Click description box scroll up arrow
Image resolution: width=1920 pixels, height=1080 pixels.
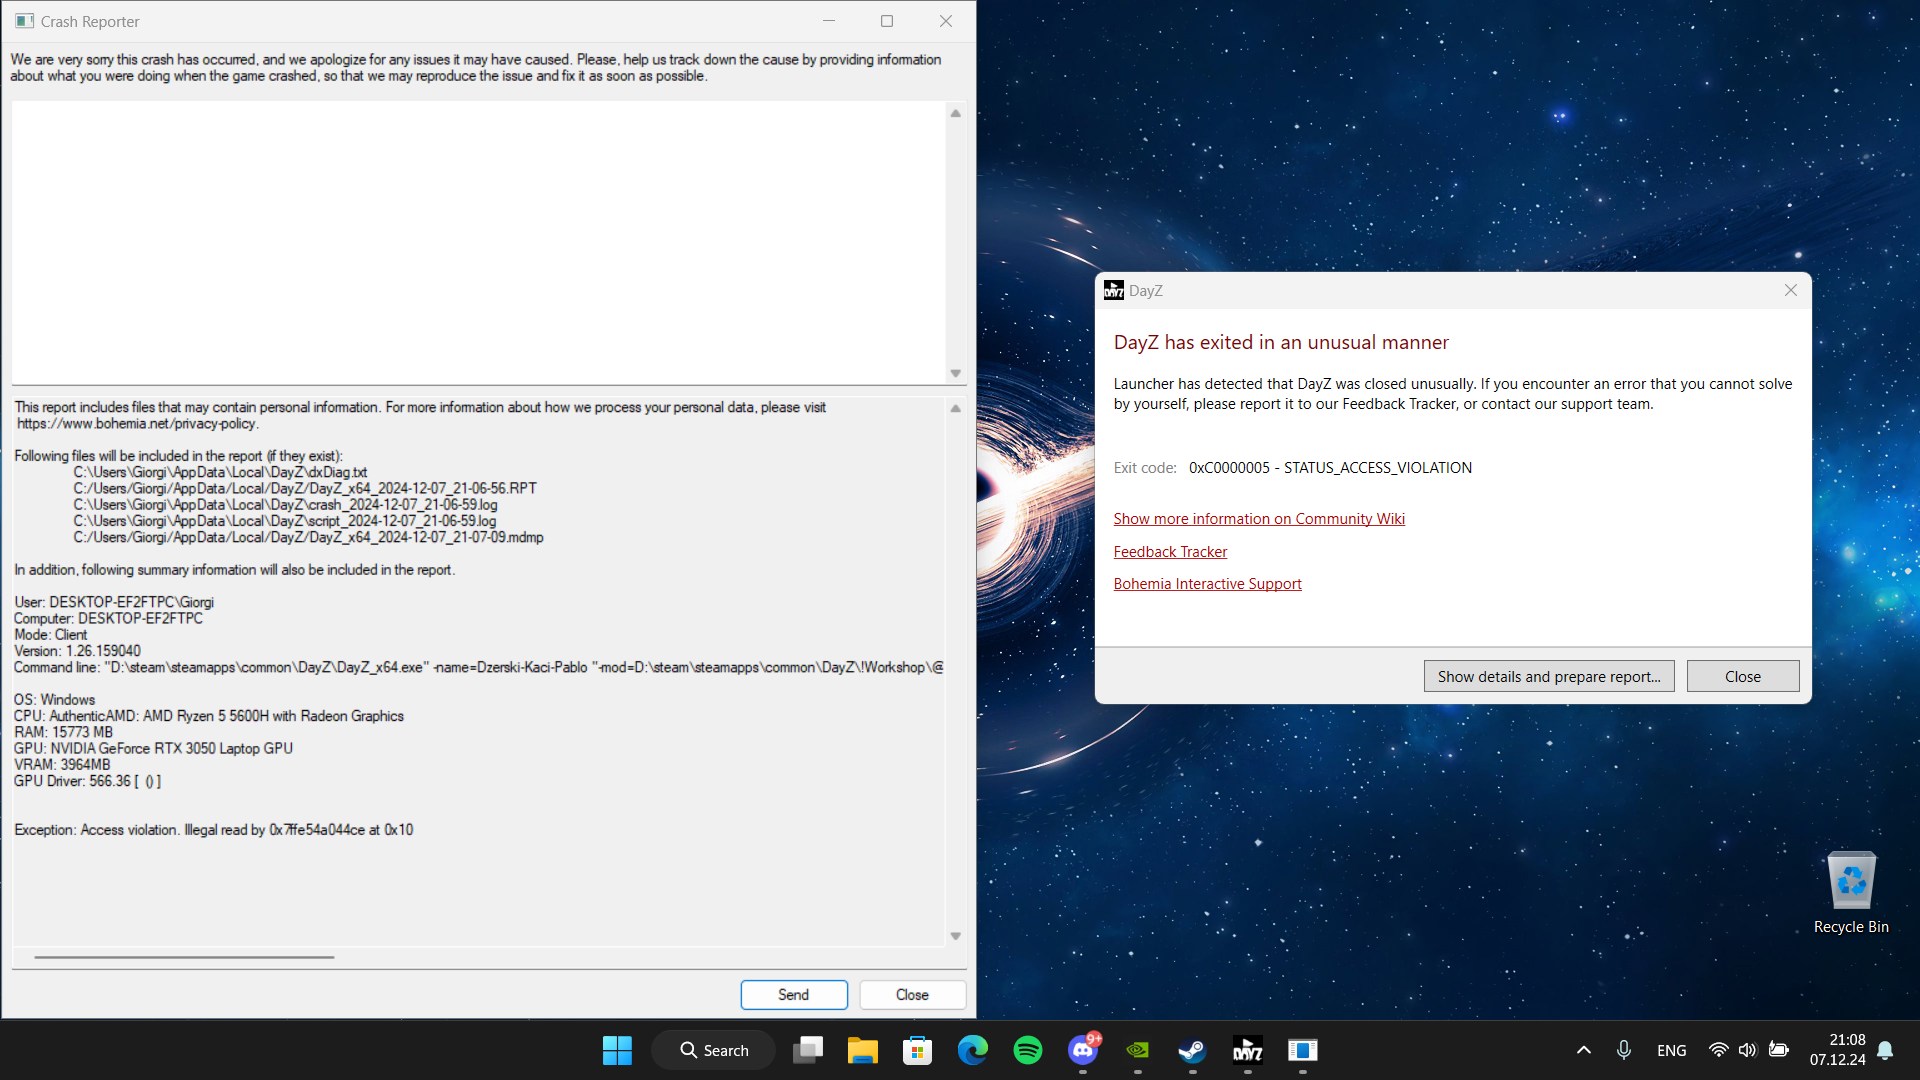pyautogui.click(x=956, y=113)
